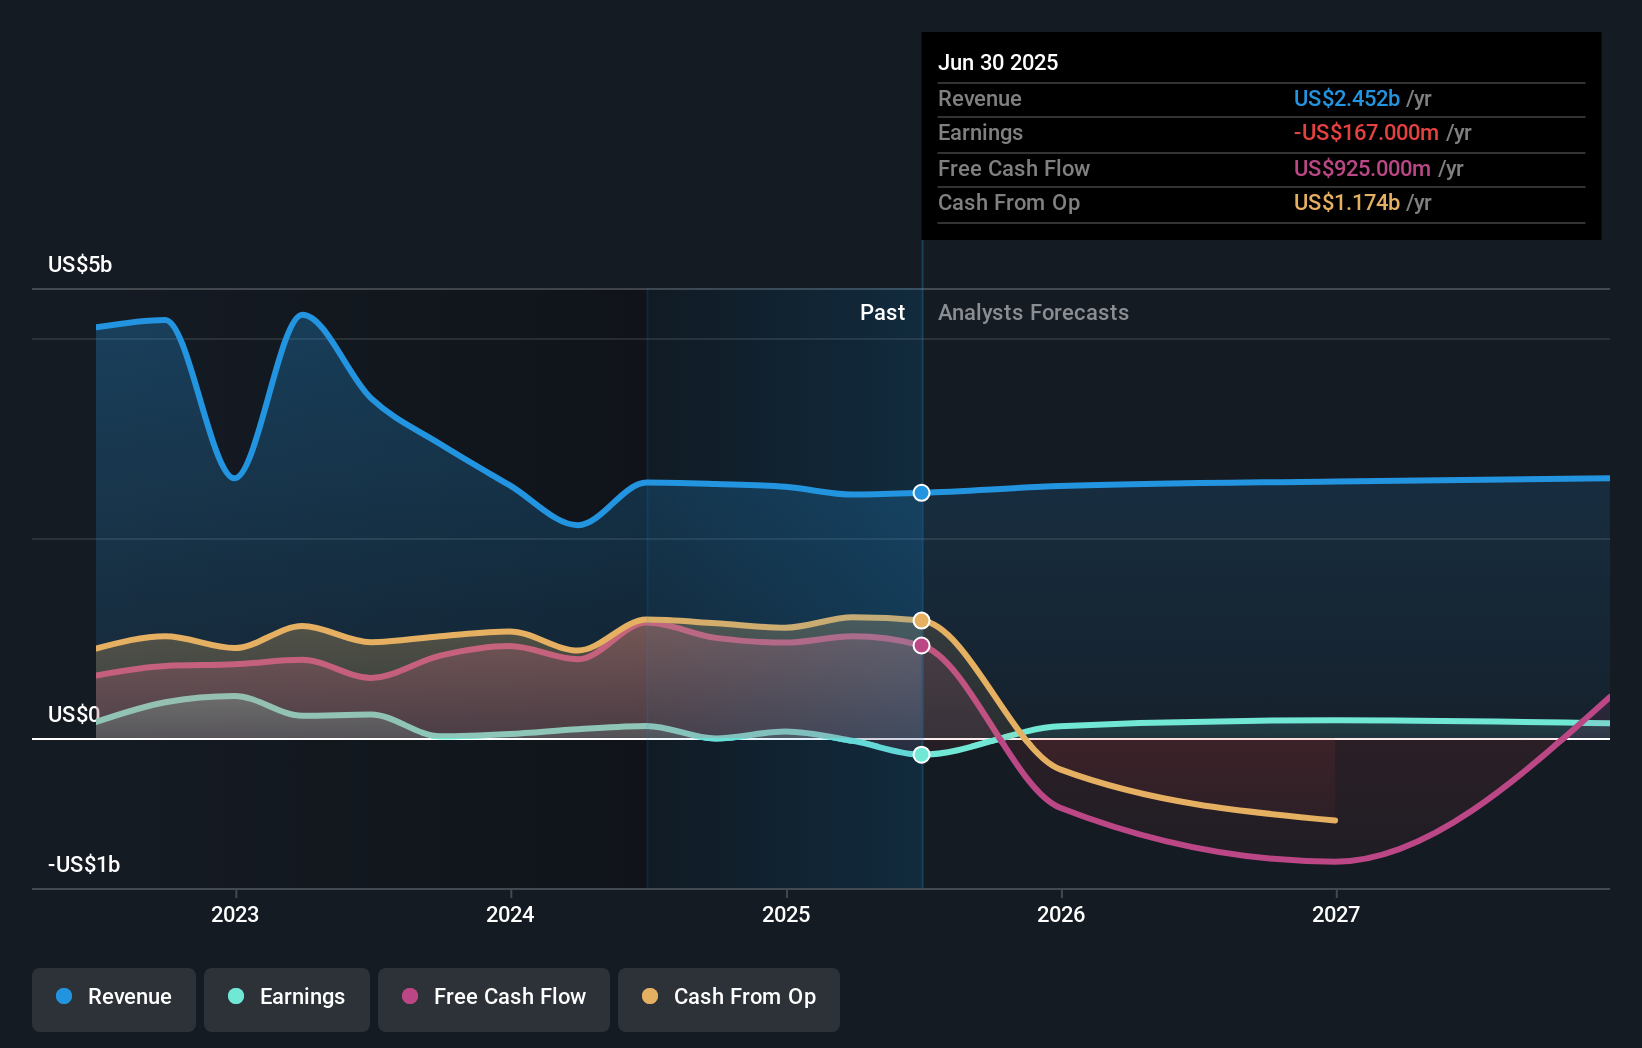The width and height of the screenshot is (1642, 1048).
Task: Click the Free Cash Flow tooltip row label
Action: tap(1014, 168)
